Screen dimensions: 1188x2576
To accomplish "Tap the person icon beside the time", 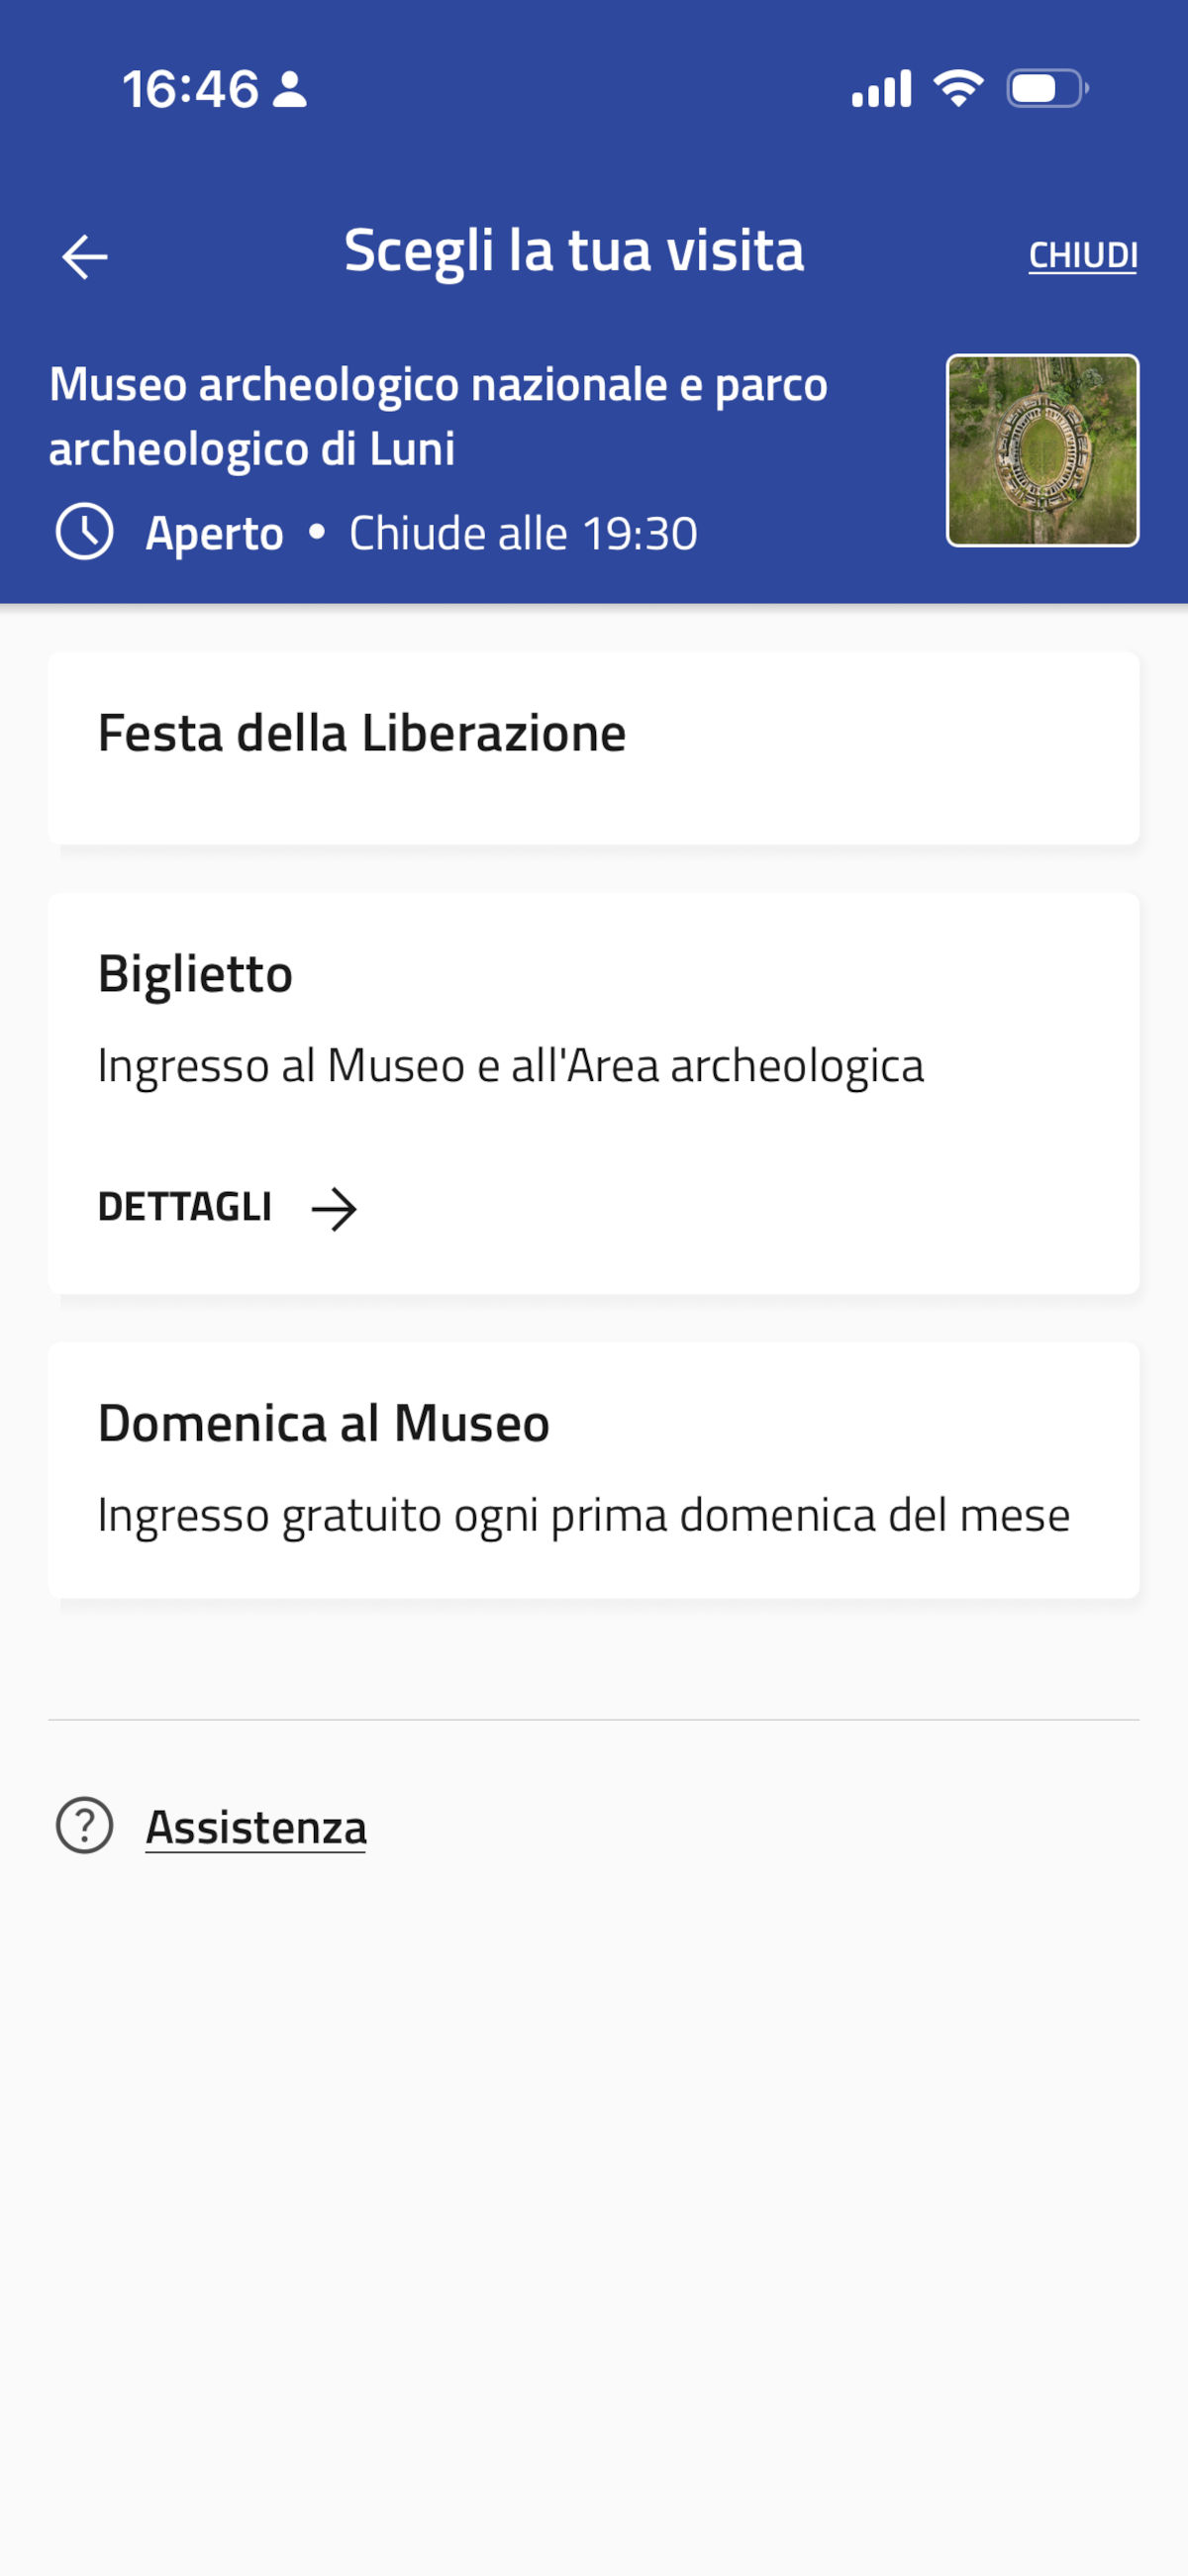I will point(290,89).
